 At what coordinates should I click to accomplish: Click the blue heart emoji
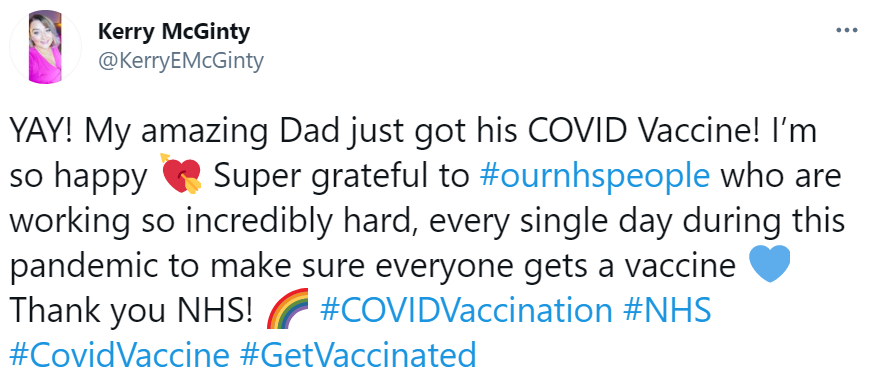769,264
